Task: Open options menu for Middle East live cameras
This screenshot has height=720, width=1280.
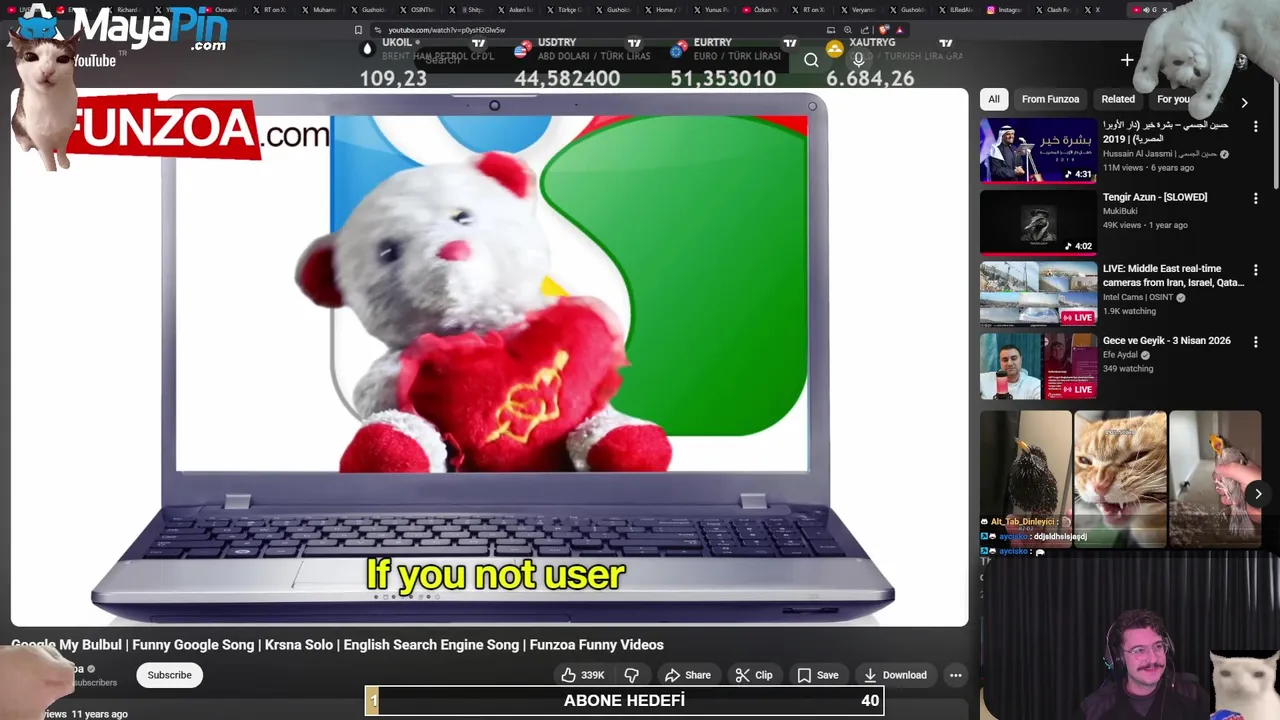Action: (x=1255, y=271)
